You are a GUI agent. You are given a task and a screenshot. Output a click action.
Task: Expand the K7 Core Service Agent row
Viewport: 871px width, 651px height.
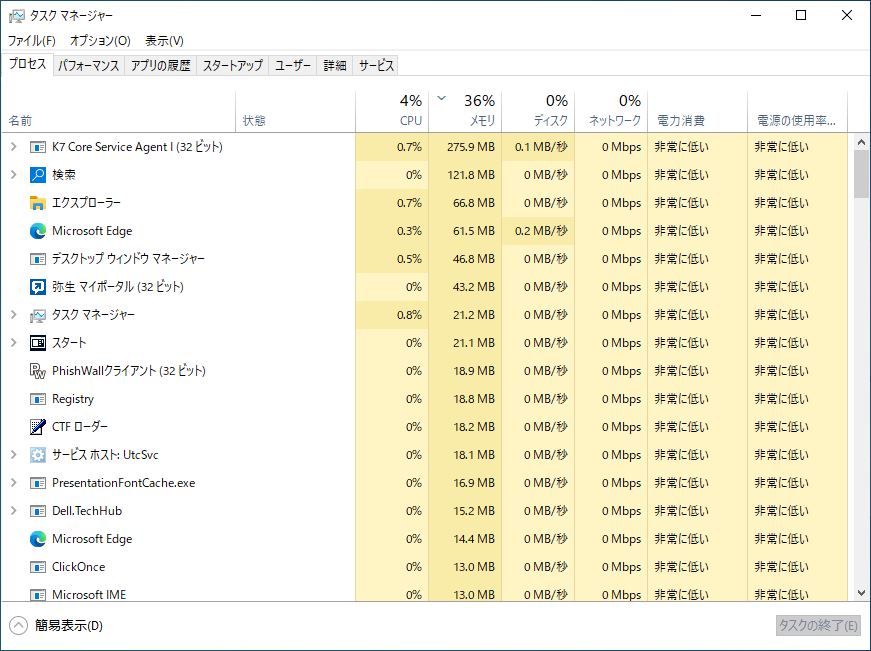[x=13, y=146]
